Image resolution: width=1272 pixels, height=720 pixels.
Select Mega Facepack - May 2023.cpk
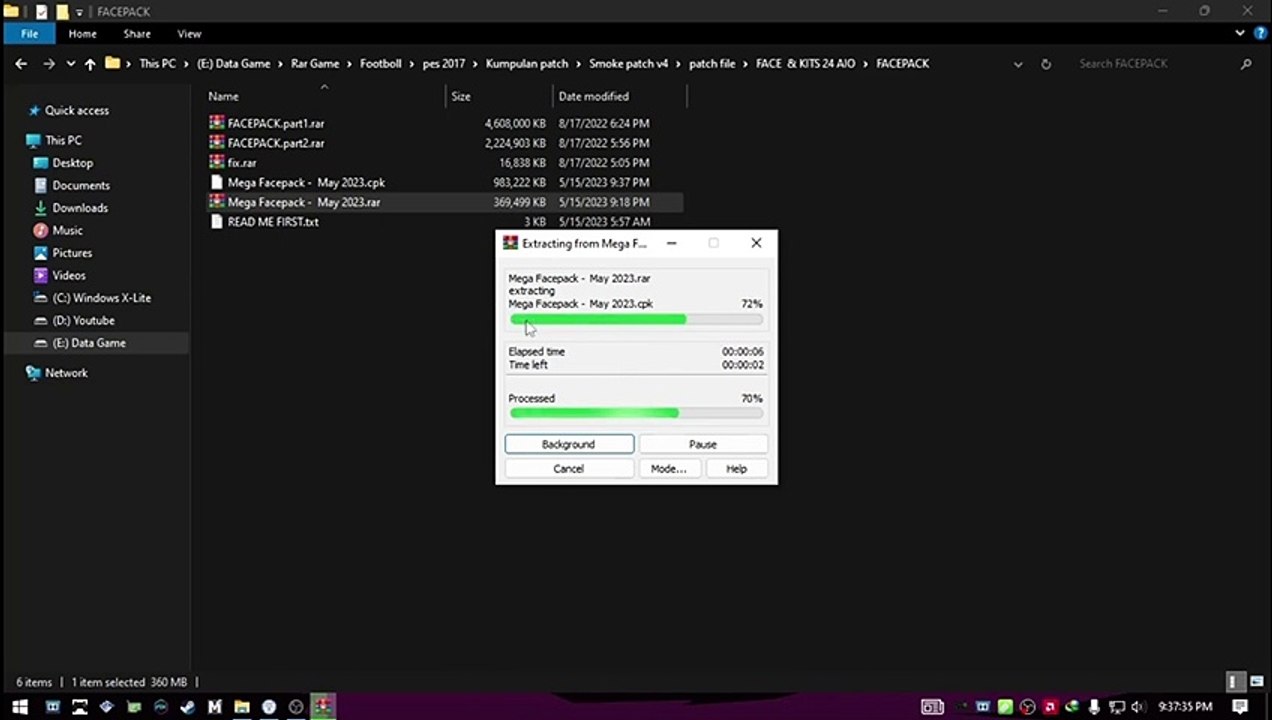point(306,182)
